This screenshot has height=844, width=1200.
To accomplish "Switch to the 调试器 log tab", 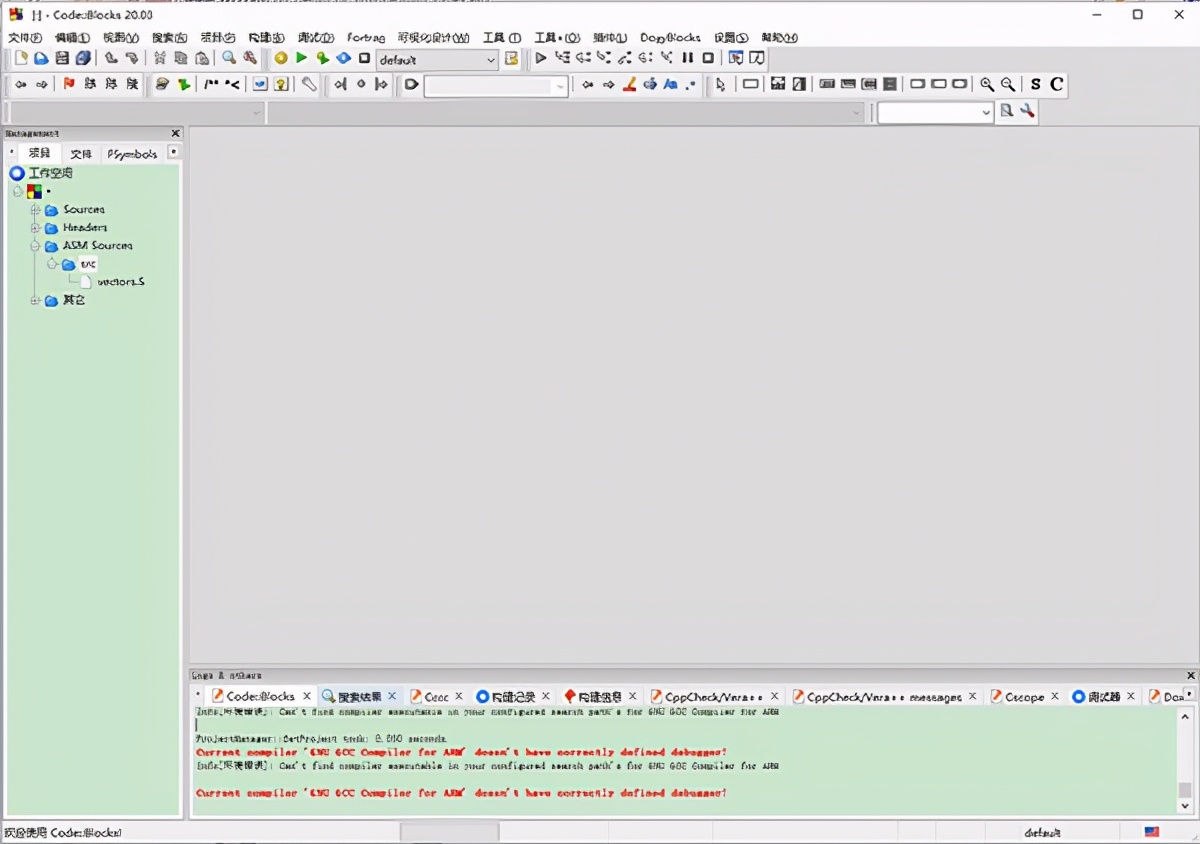I will point(1104,695).
